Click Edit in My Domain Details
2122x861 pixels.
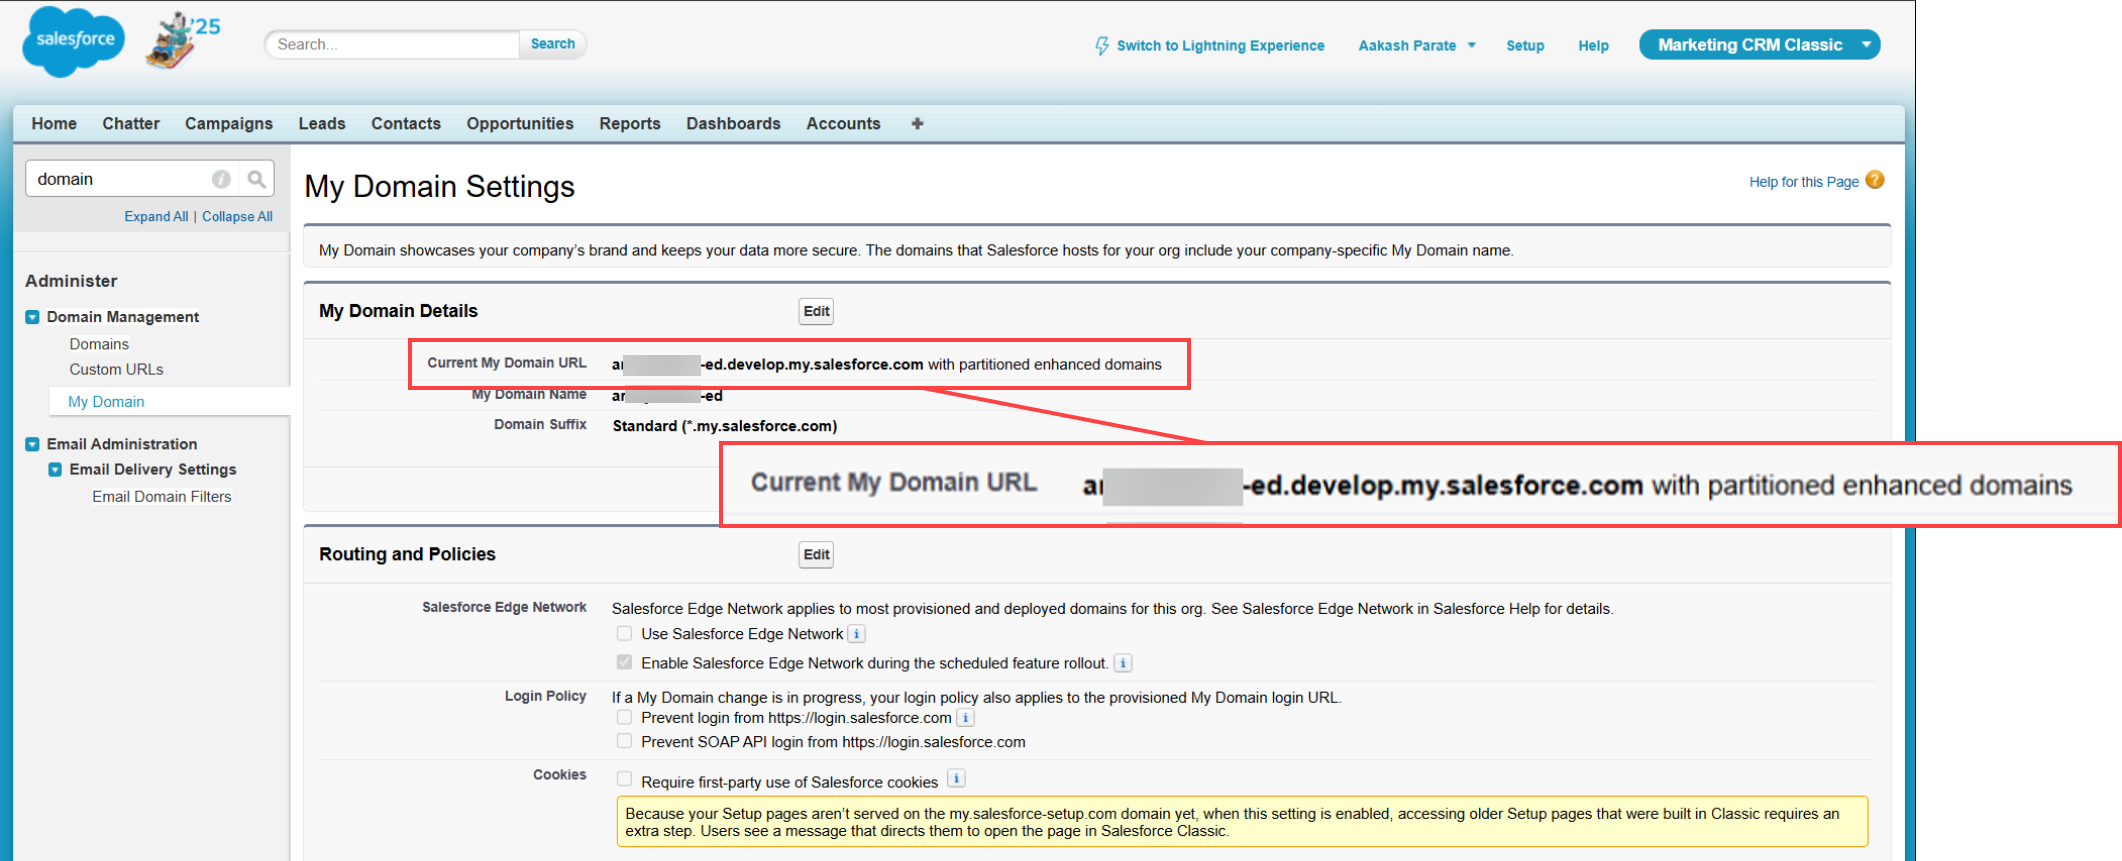816,311
